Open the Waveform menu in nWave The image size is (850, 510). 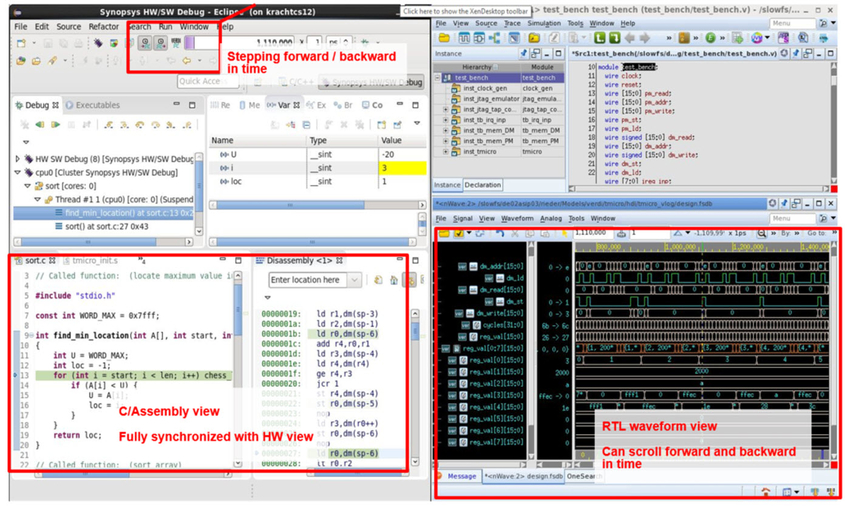pos(517,218)
